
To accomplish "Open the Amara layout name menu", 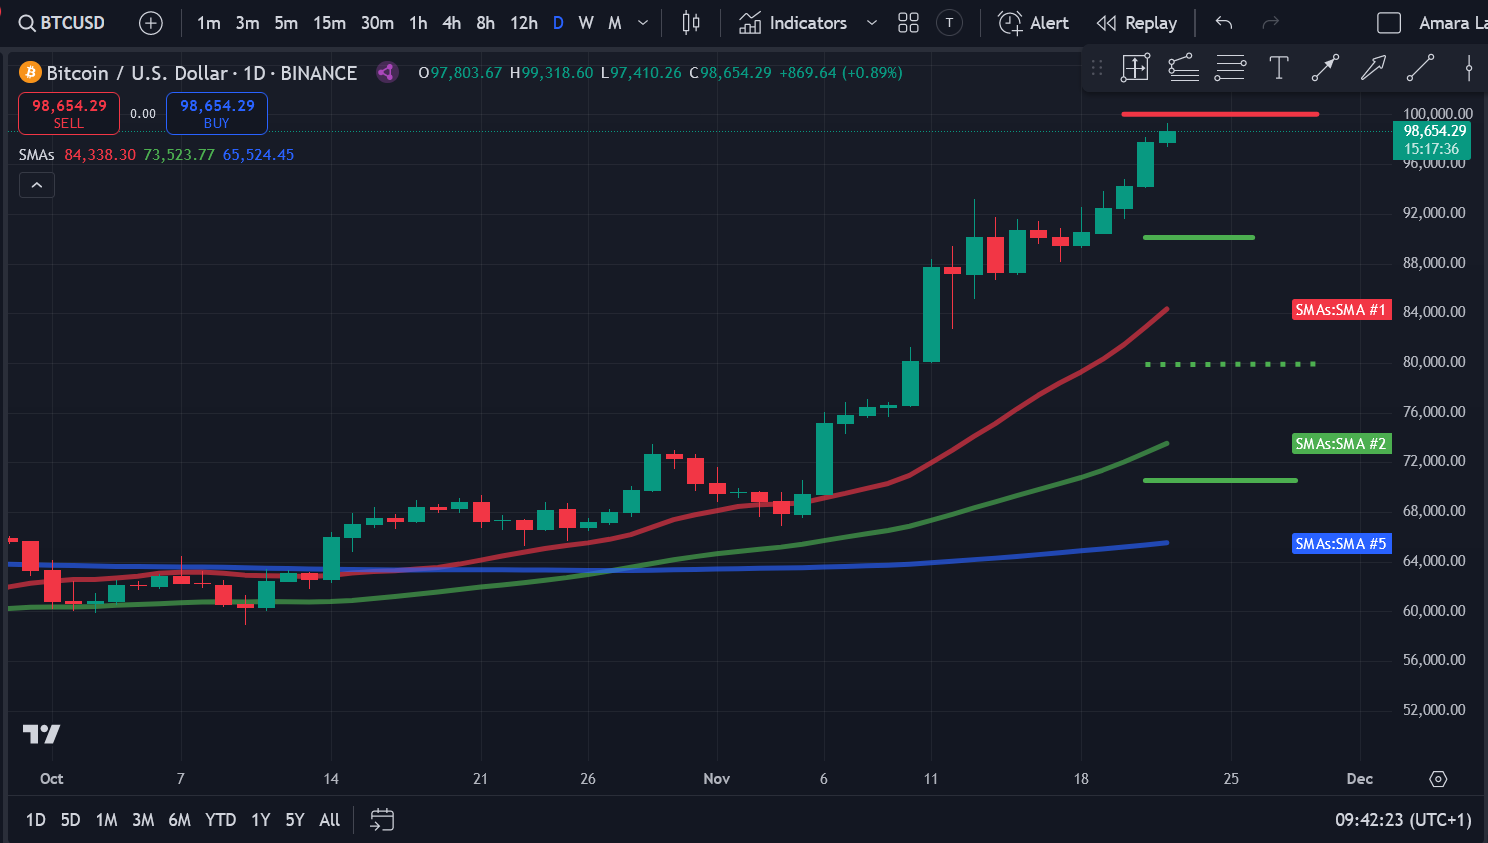I will tap(1452, 23).
